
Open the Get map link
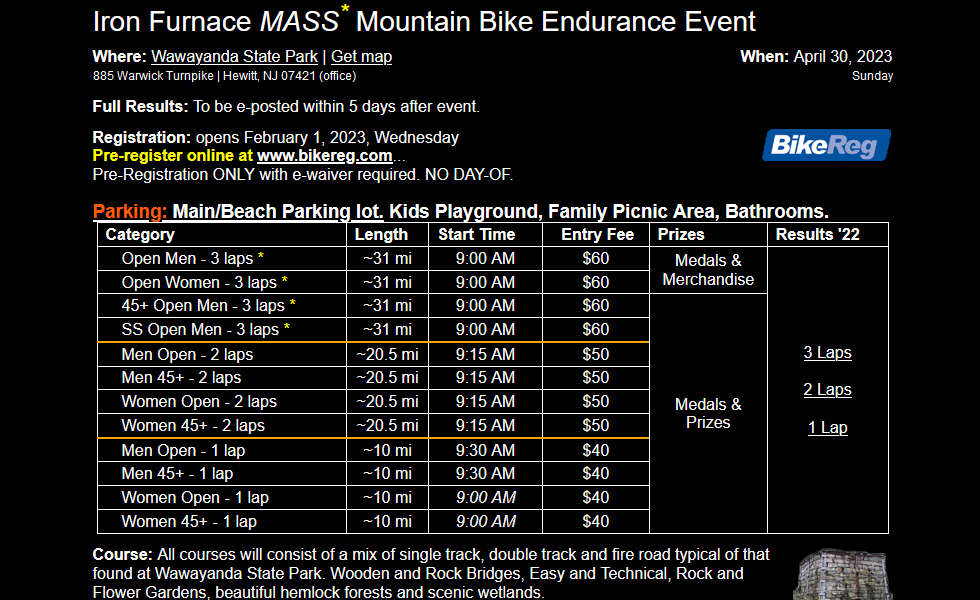point(361,57)
